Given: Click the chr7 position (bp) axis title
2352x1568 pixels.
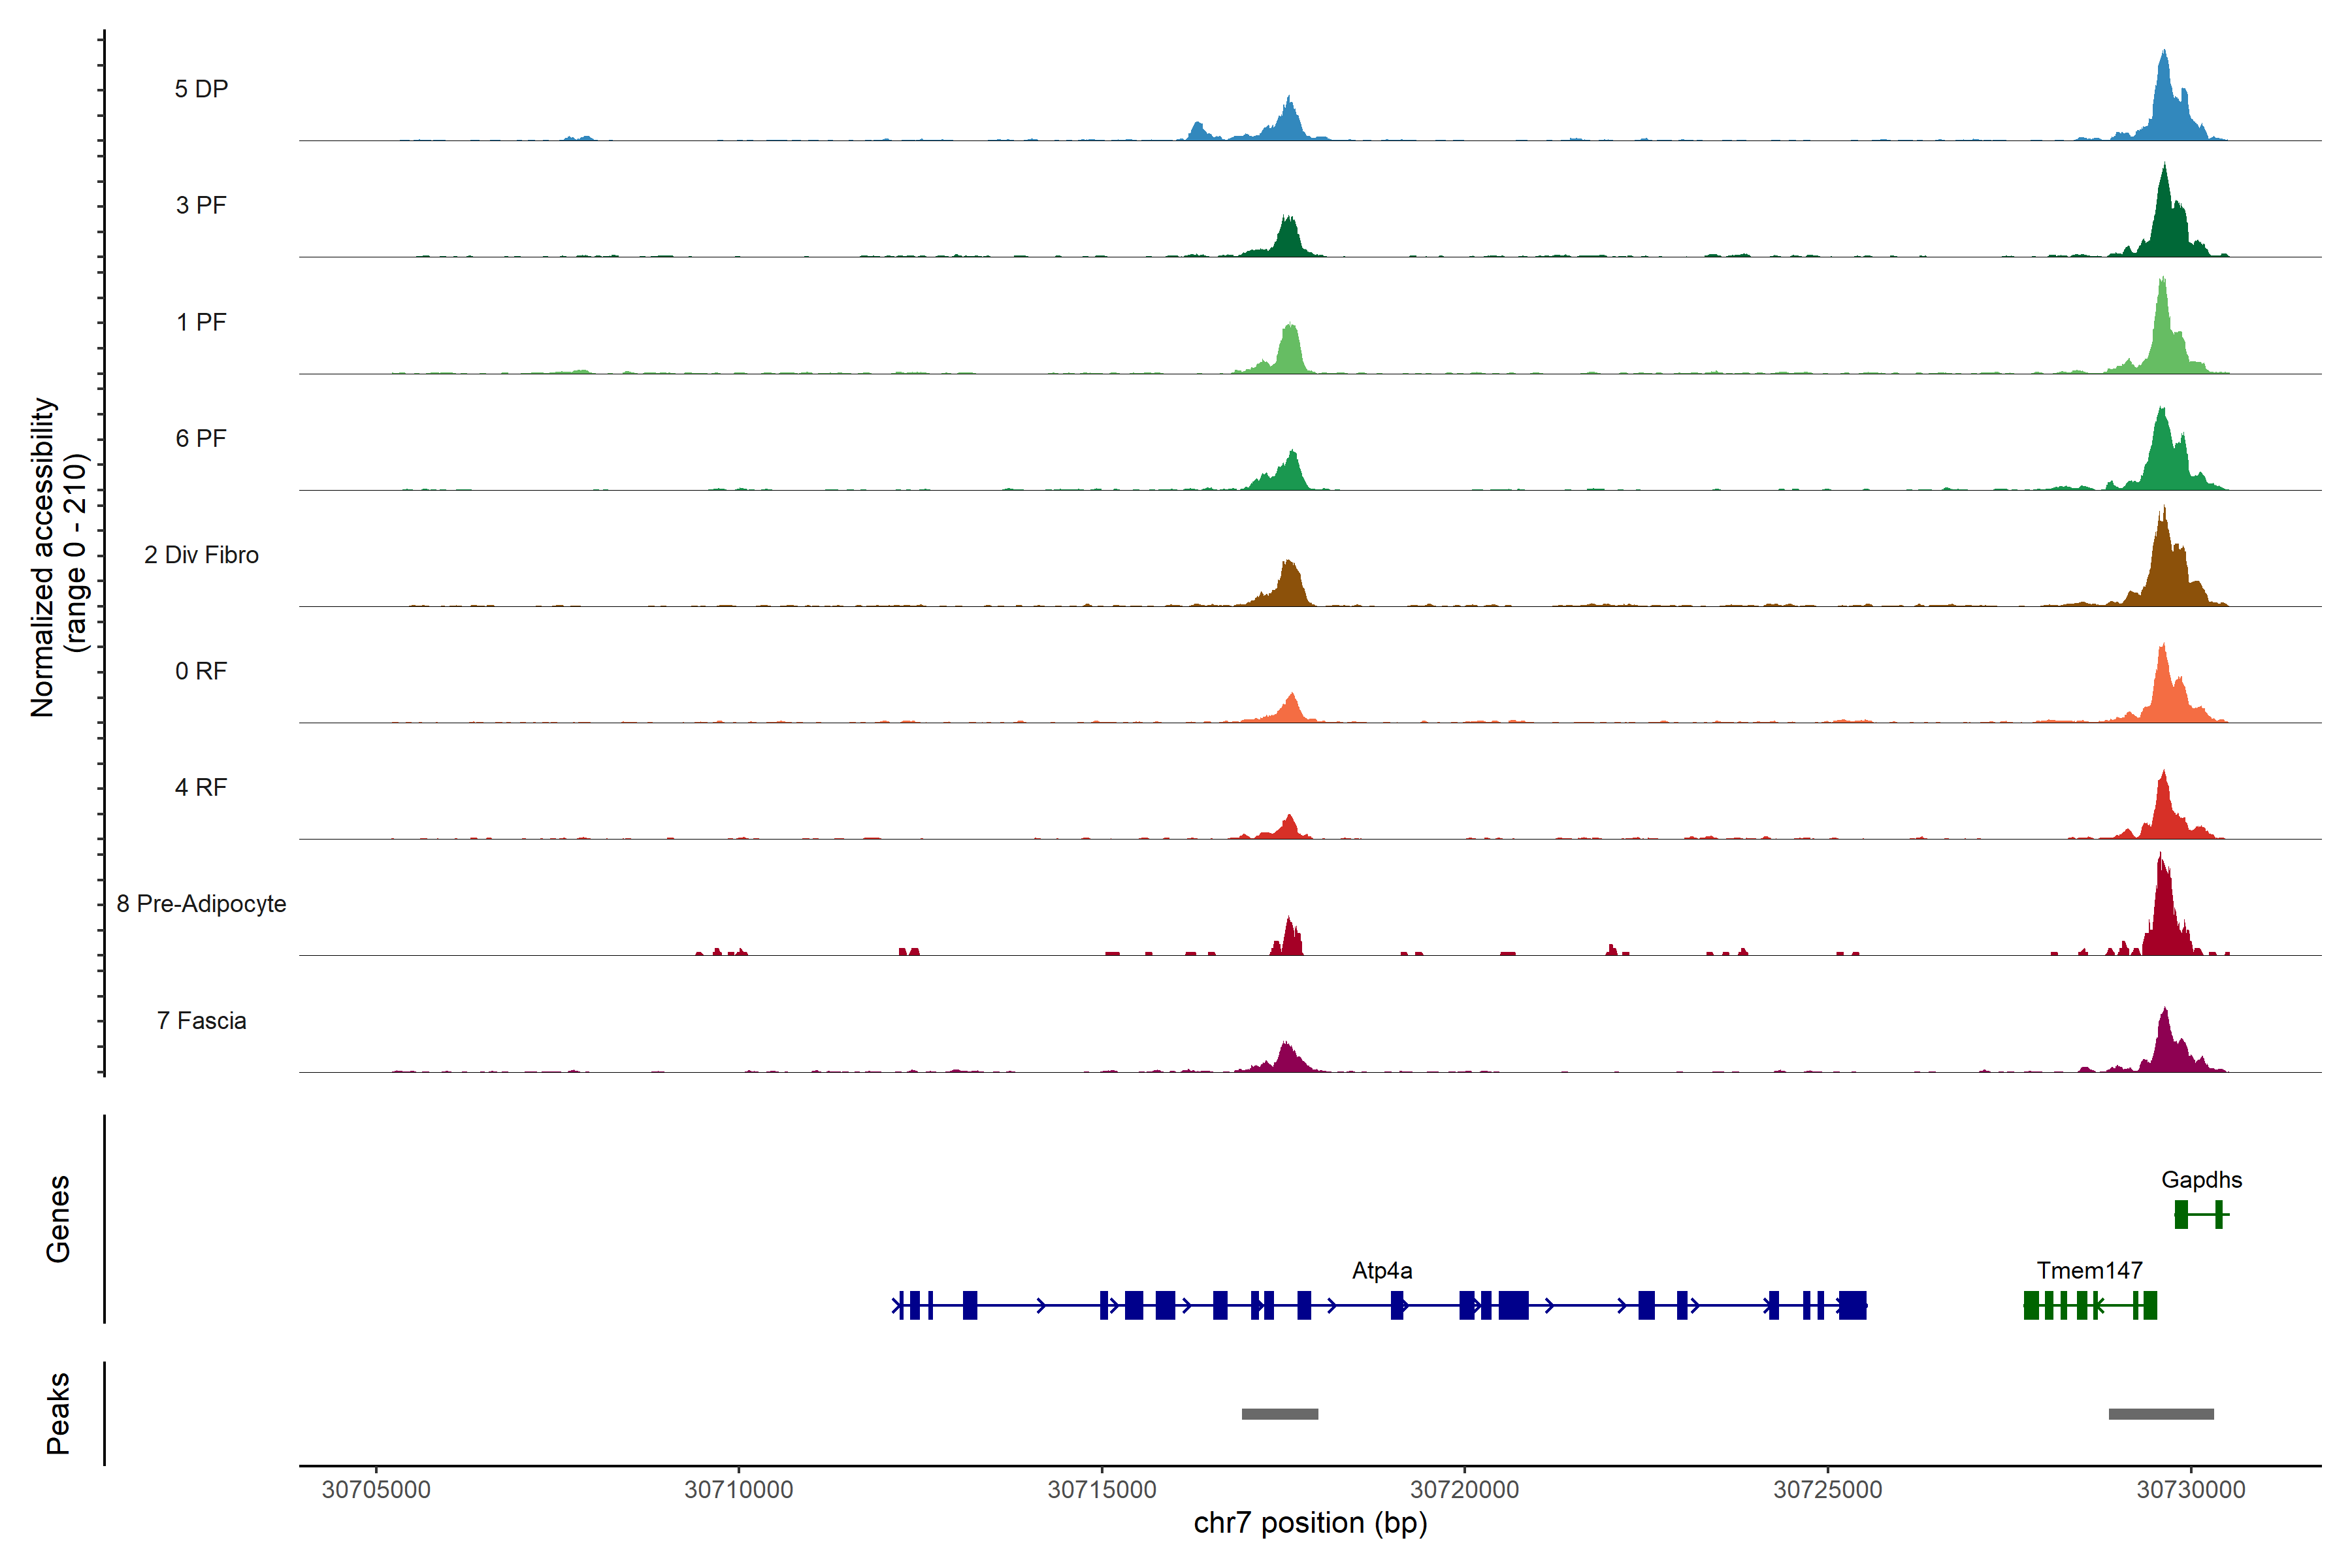Looking at the screenshot, I should tap(1310, 1523).
